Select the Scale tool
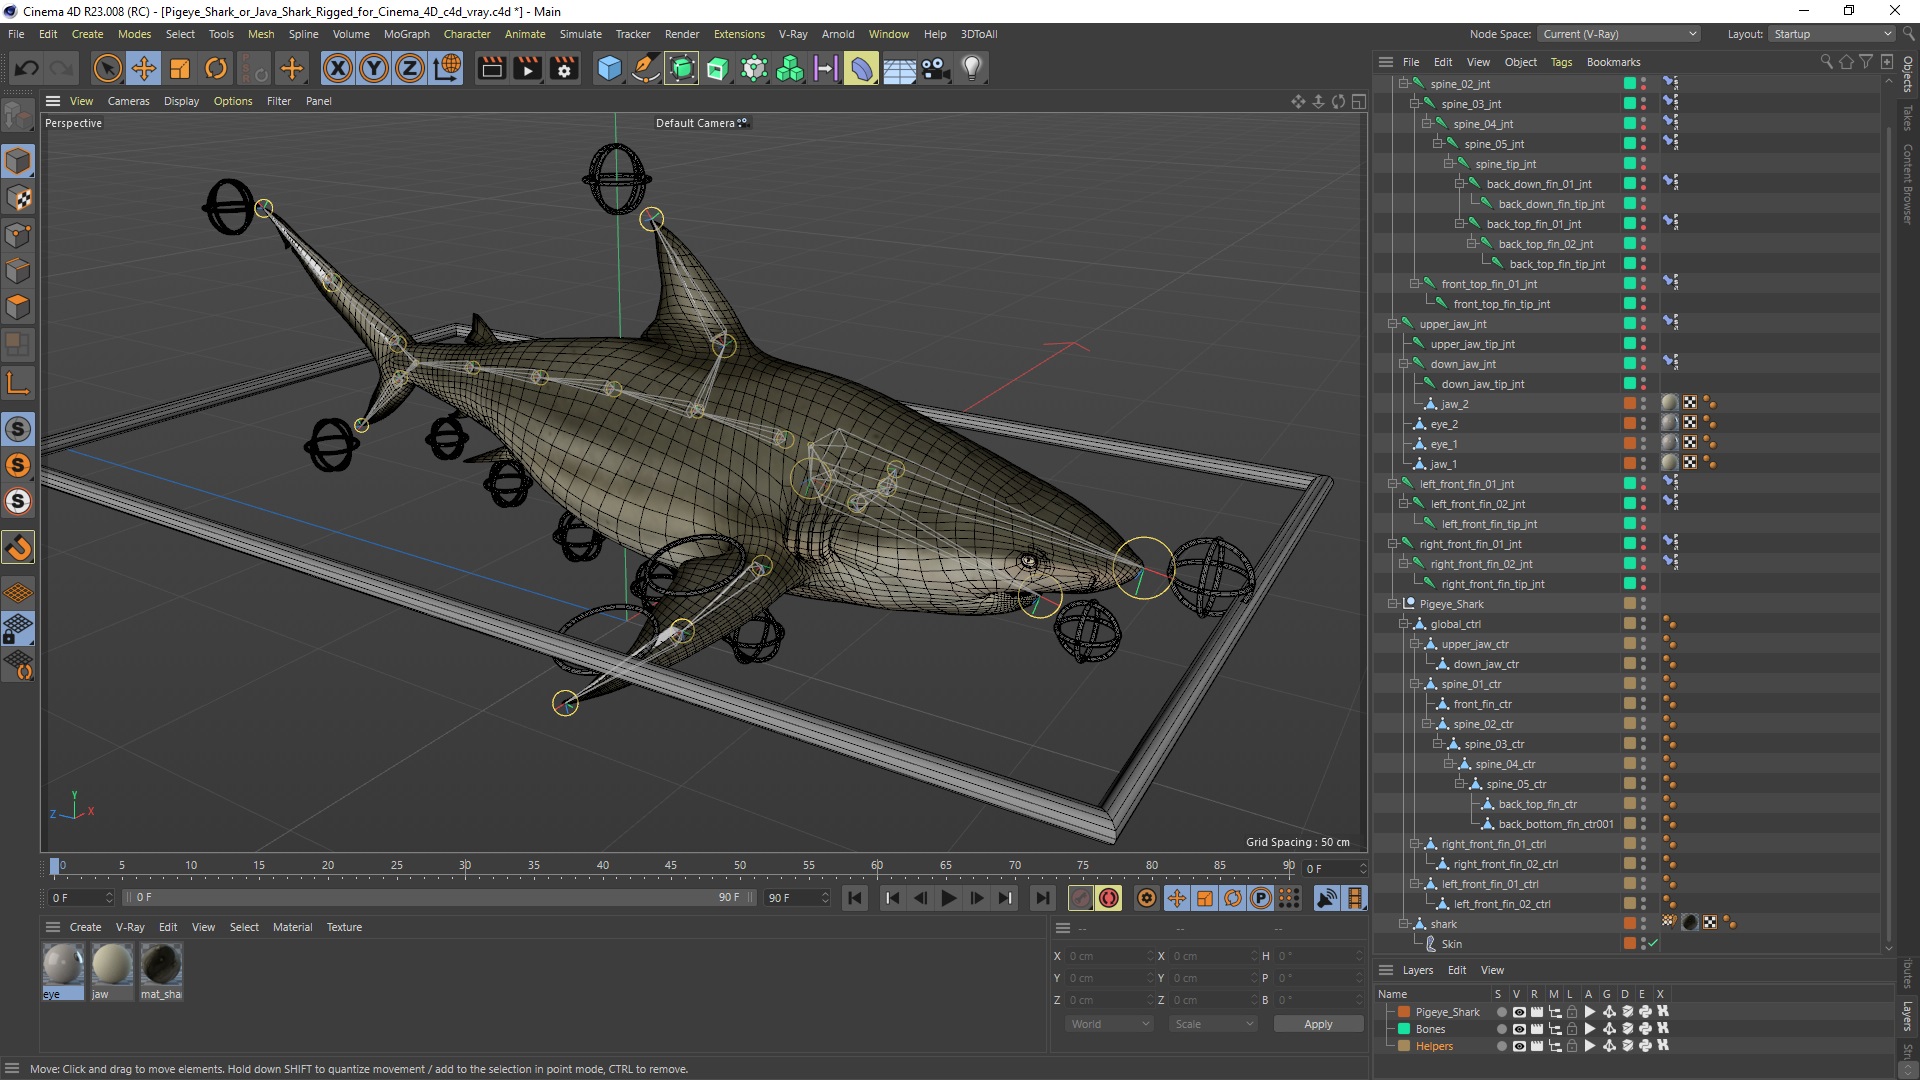Image resolution: width=1920 pixels, height=1080 pixels. tap(180, 68)
